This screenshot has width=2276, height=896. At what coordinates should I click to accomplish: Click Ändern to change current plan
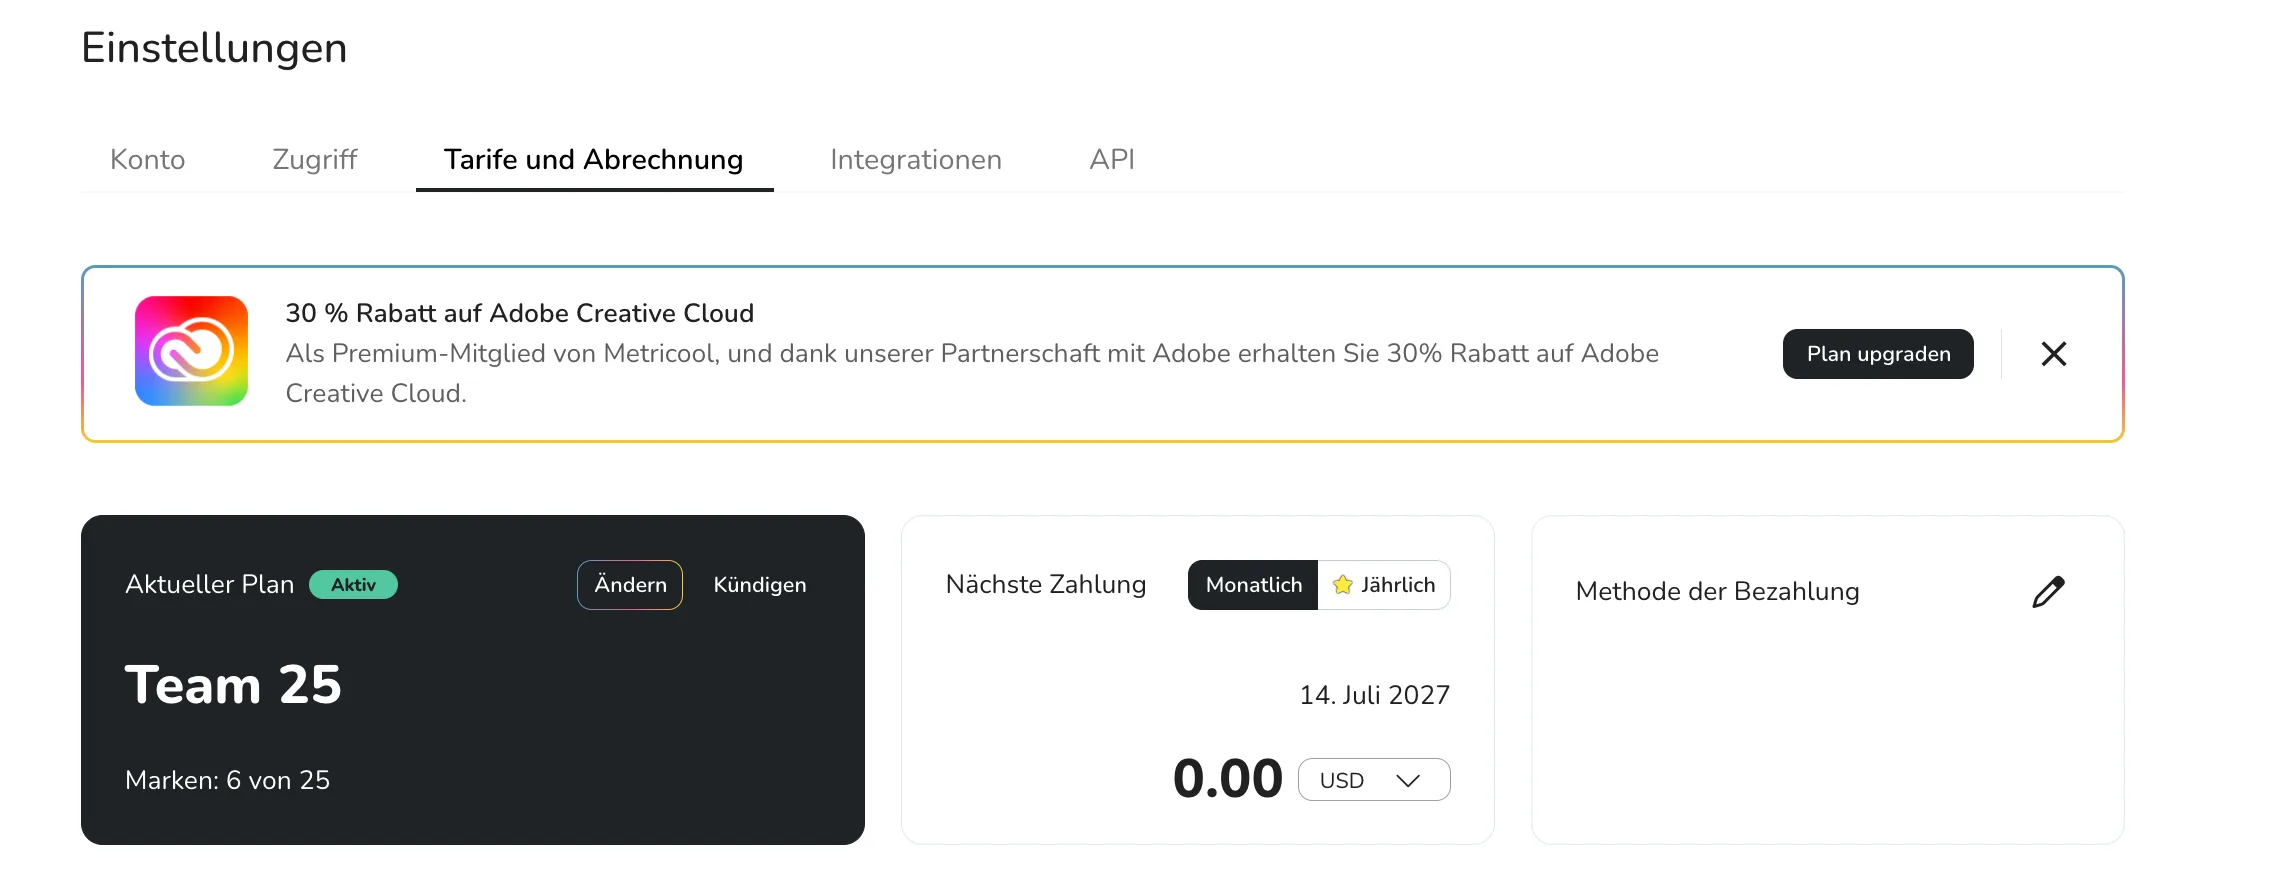point(630,585)
